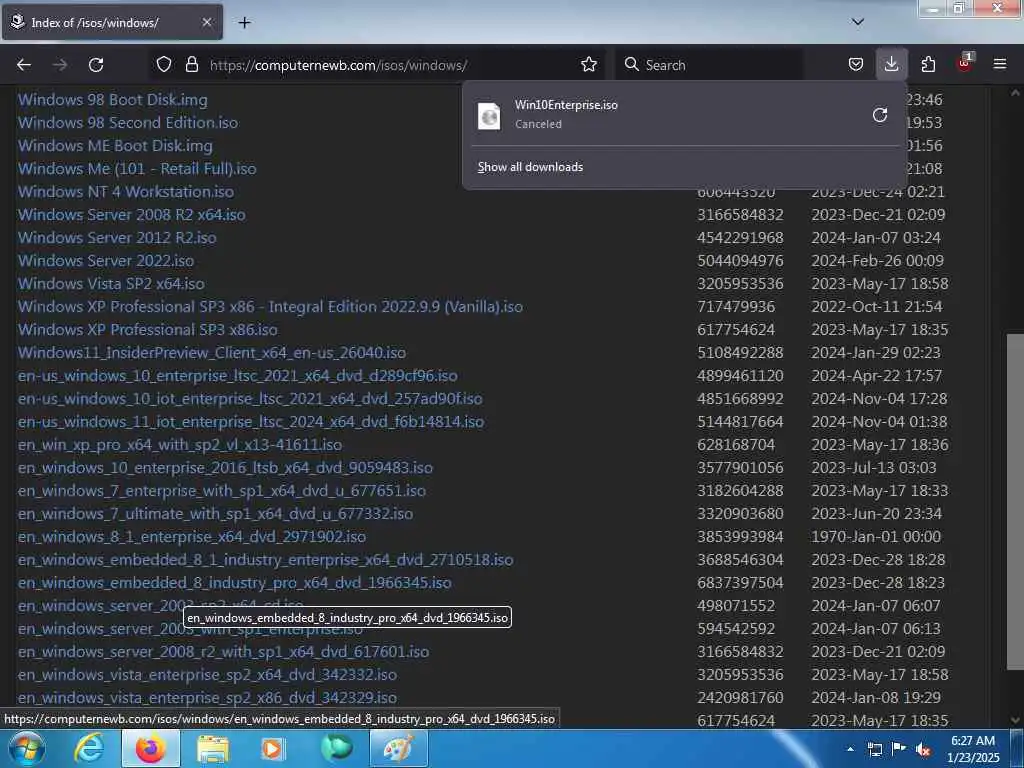Download en-us_windows_10_iot_enterprise_ltsc_2021 iso

[x=250, y=398]
